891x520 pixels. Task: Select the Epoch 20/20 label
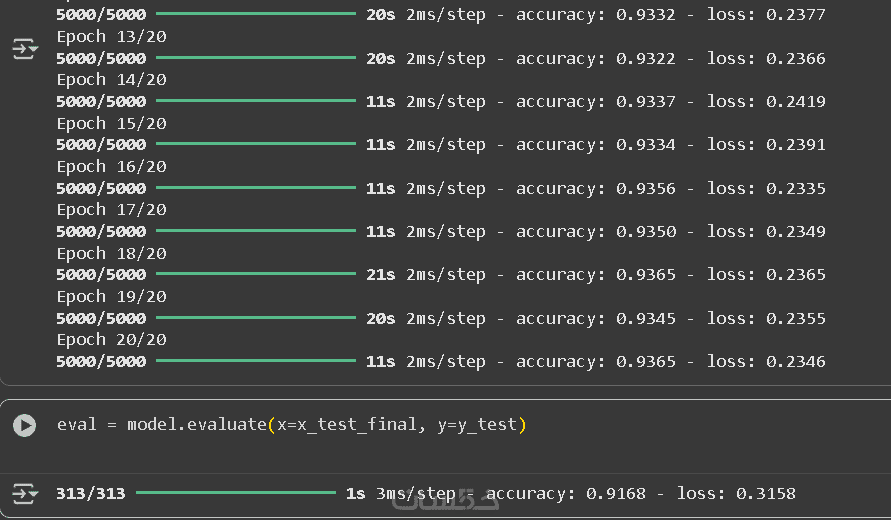(111, 340)
